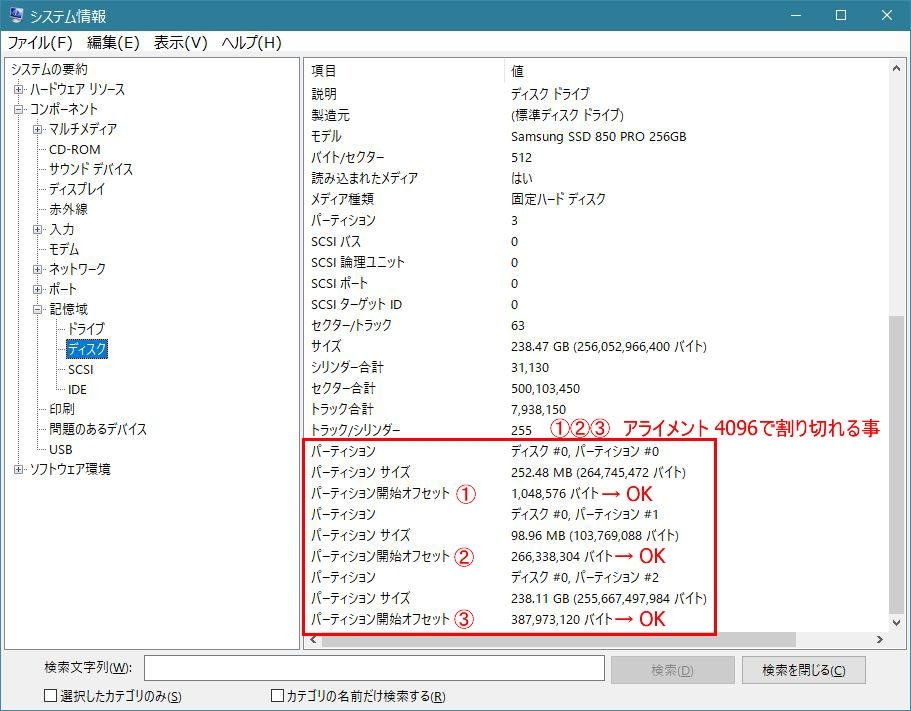The width and height of the screenshot is (911, 711).
Task: Collapse the 記憶域 tree node
Action: coord(38,310)
